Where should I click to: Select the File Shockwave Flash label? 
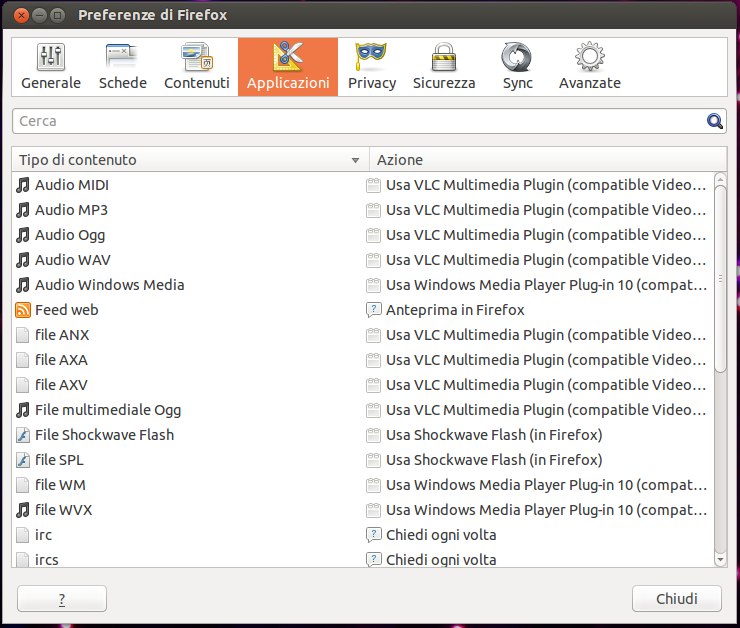(105, 435)
